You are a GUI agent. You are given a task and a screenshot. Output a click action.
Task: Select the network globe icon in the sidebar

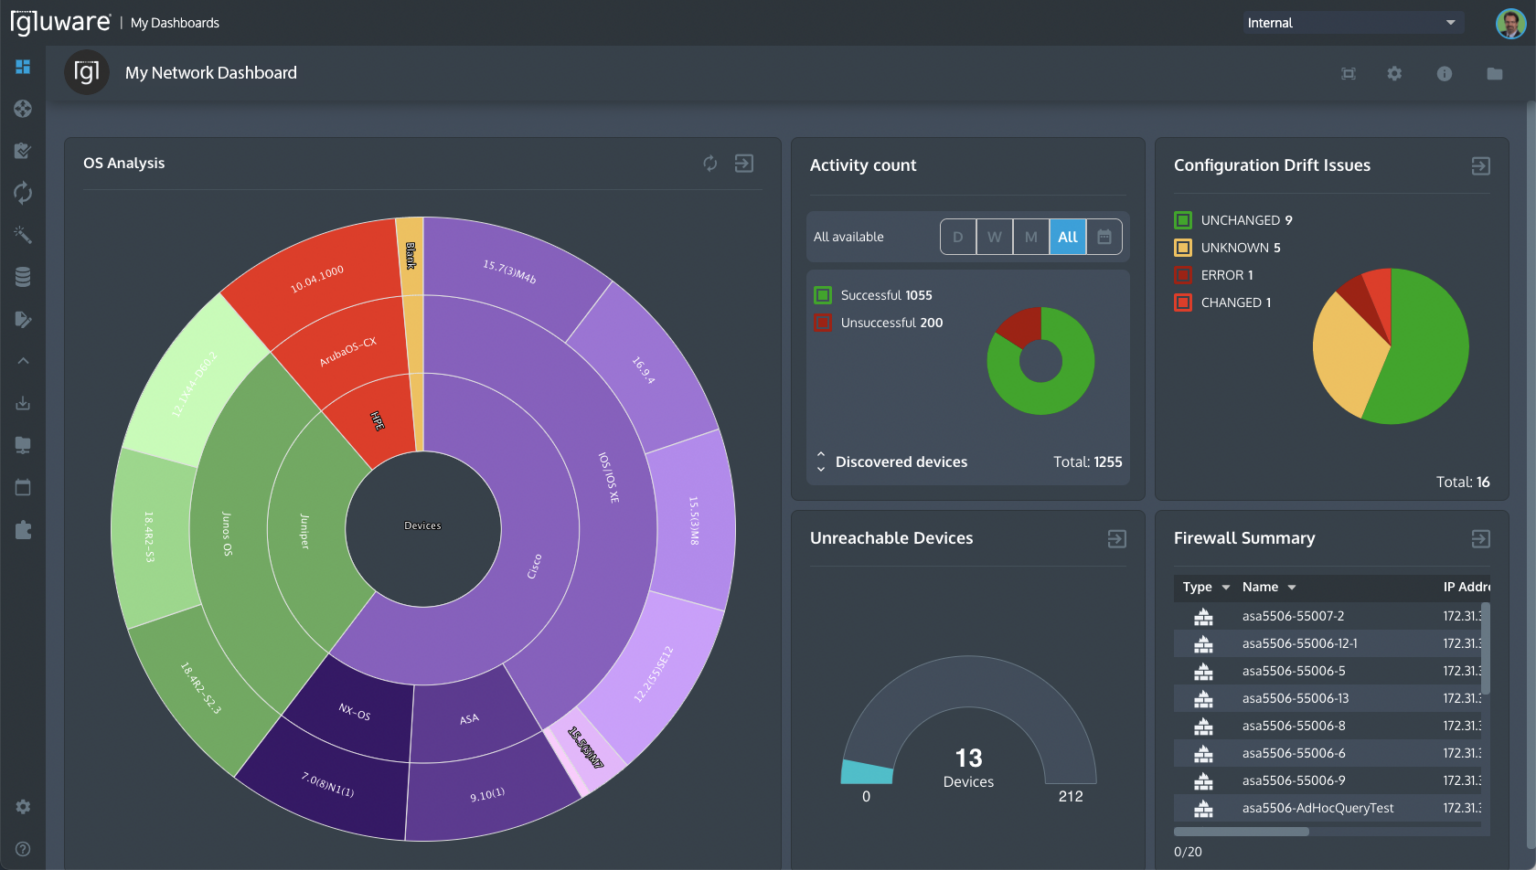[x=22, y=109]
